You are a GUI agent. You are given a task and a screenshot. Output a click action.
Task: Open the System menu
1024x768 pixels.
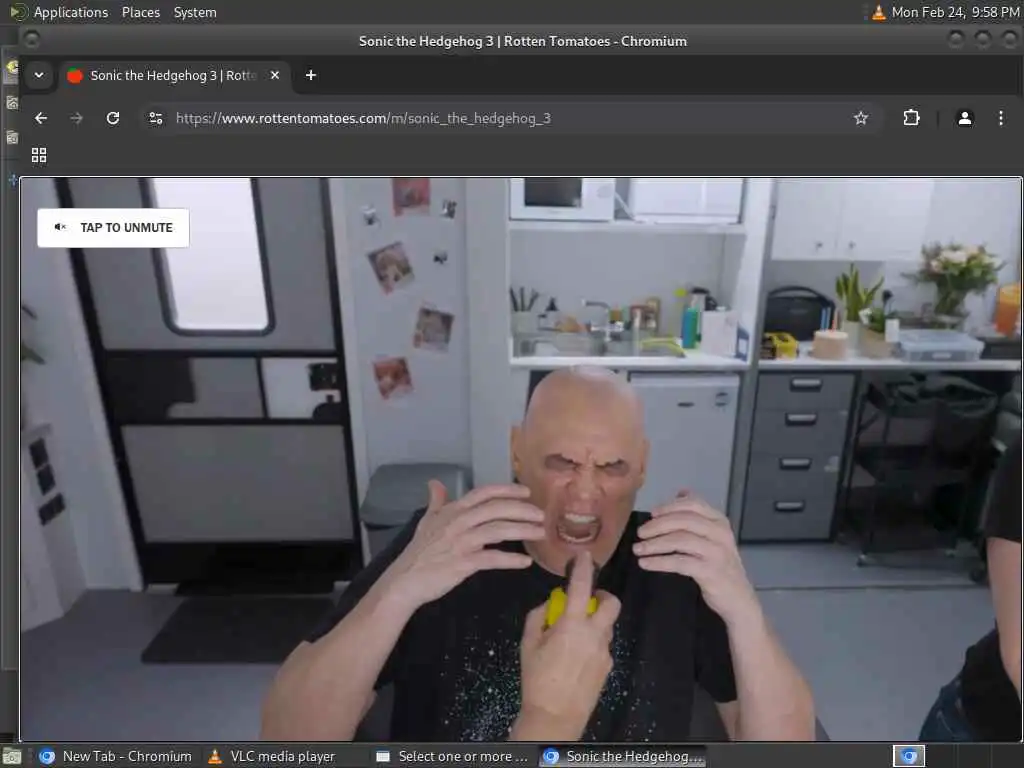[x=195, y=12]
